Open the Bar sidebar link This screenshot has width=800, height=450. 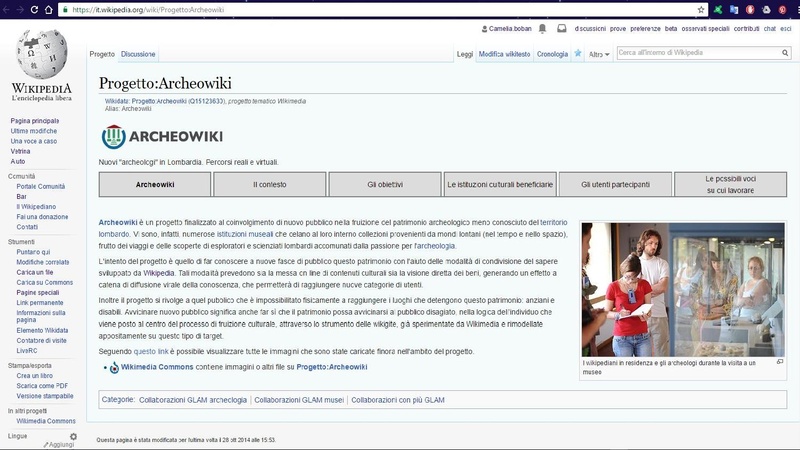pos(21,197)
